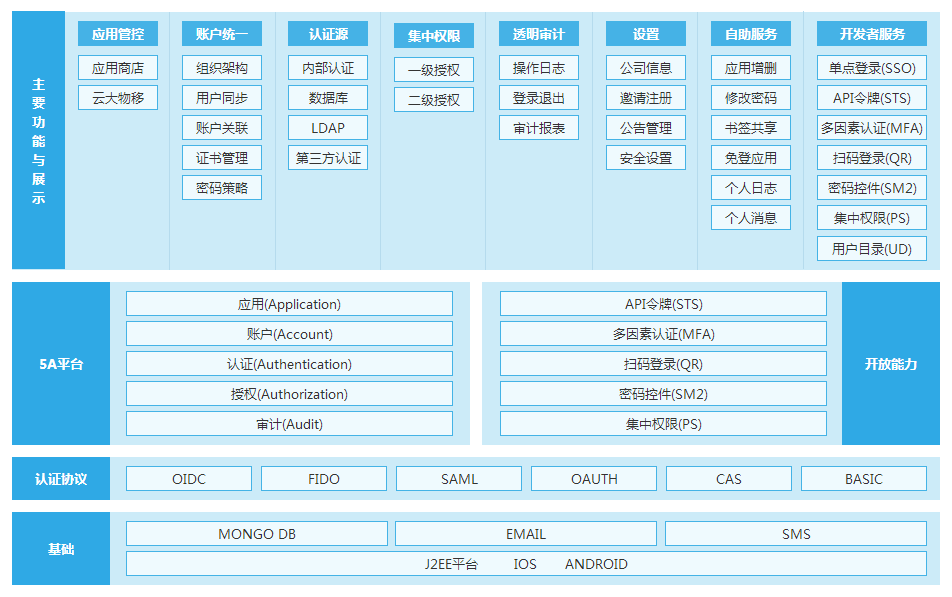Switch to the 透明审计 tab
952x597 pixels.
538,33
